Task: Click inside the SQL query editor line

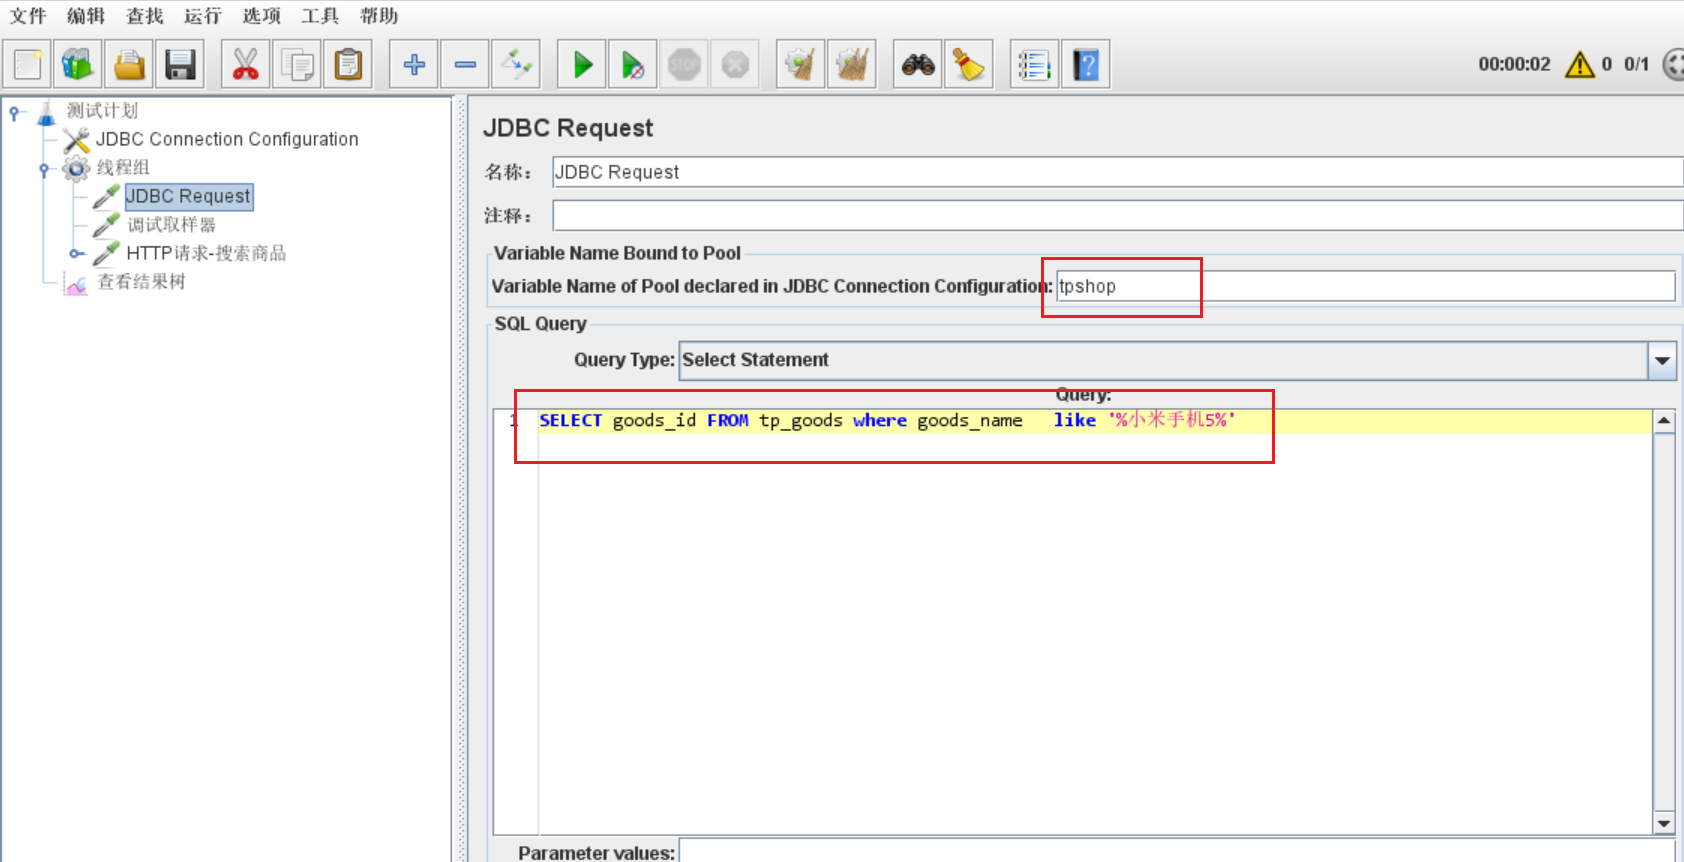Action: tap(1094, 421)
